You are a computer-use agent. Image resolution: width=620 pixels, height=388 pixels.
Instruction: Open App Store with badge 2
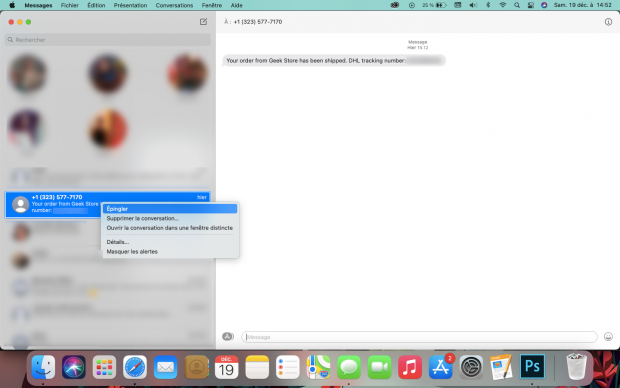pos(440,367)
